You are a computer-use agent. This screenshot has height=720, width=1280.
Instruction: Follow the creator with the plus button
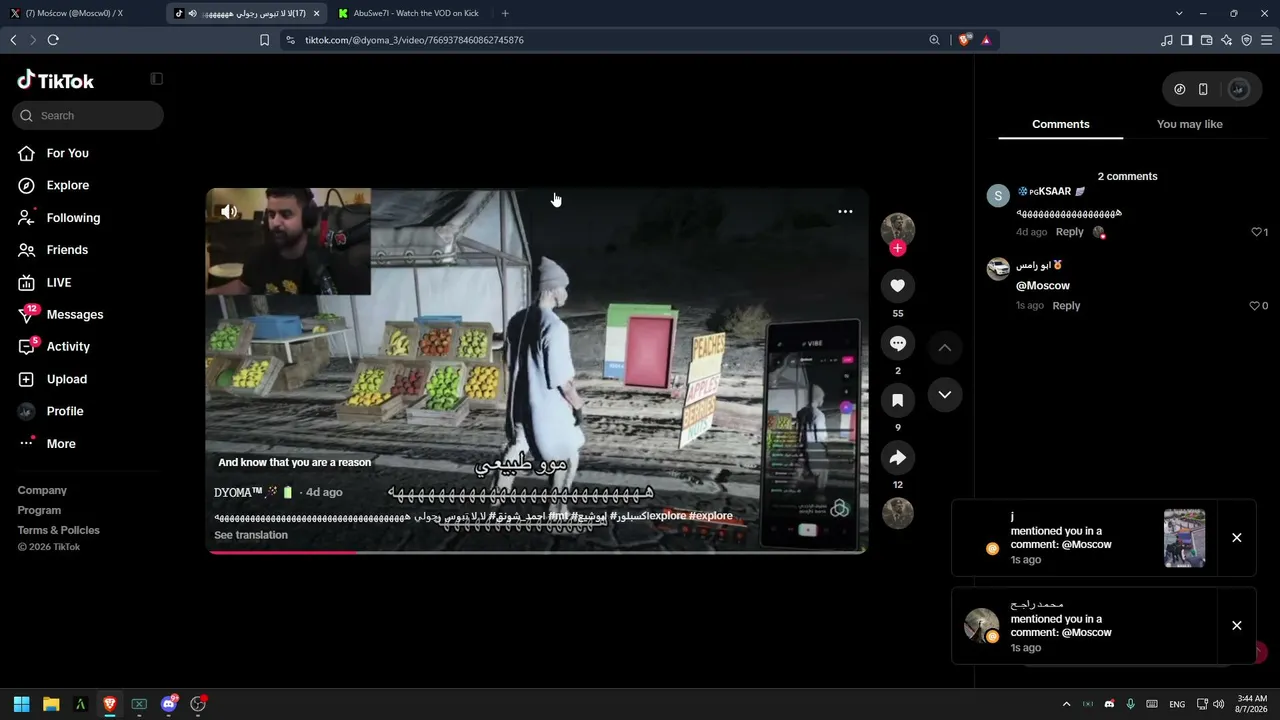click(898, 248)
